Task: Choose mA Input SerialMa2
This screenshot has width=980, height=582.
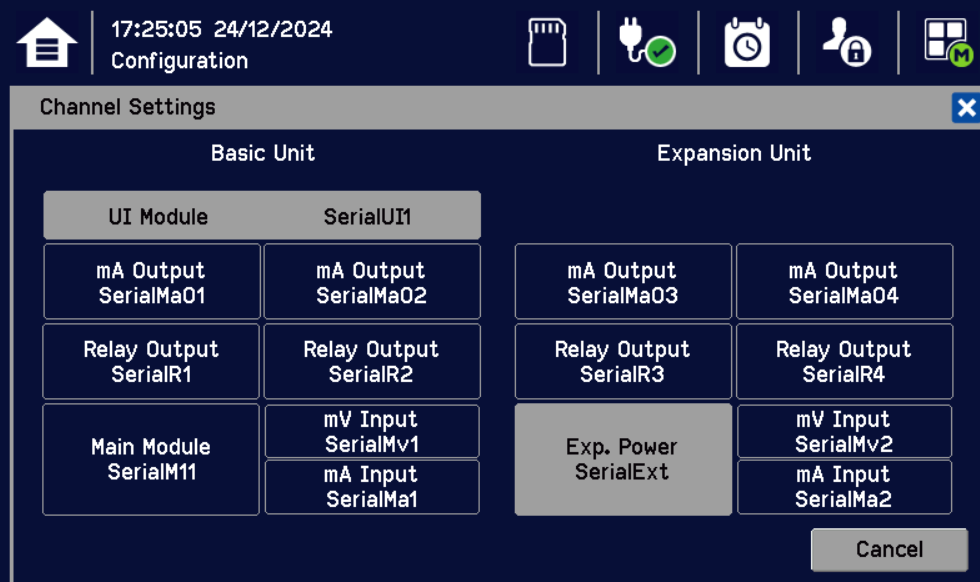Action: [x=844, y=487]
